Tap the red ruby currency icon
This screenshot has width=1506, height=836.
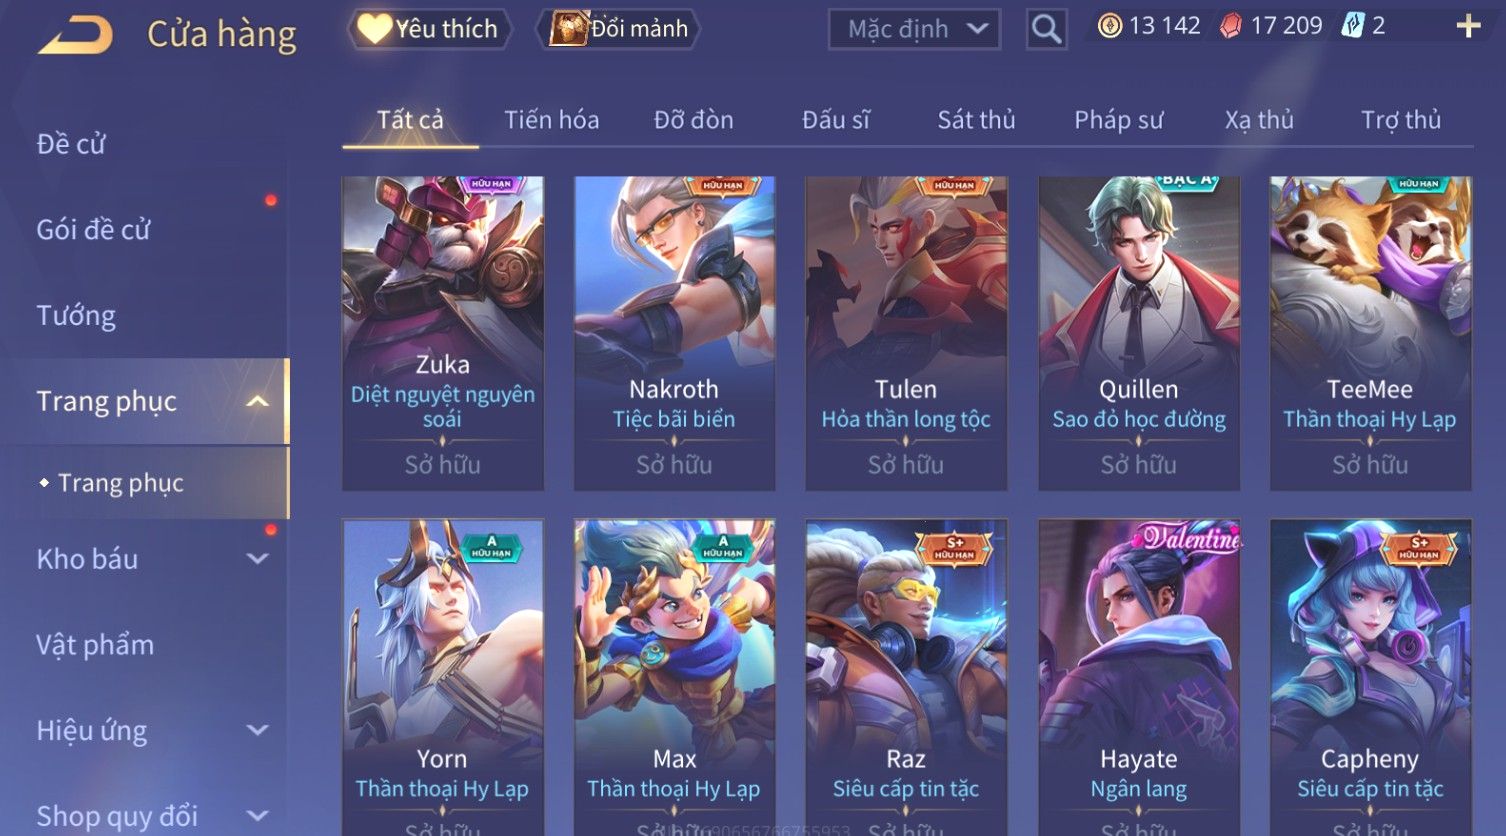point(1231,27)
